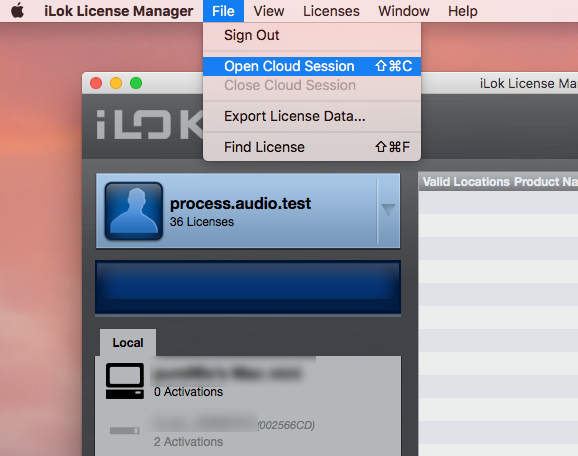Expand the account dropdown triangle
Screen dimensions: 578x456
388,210
